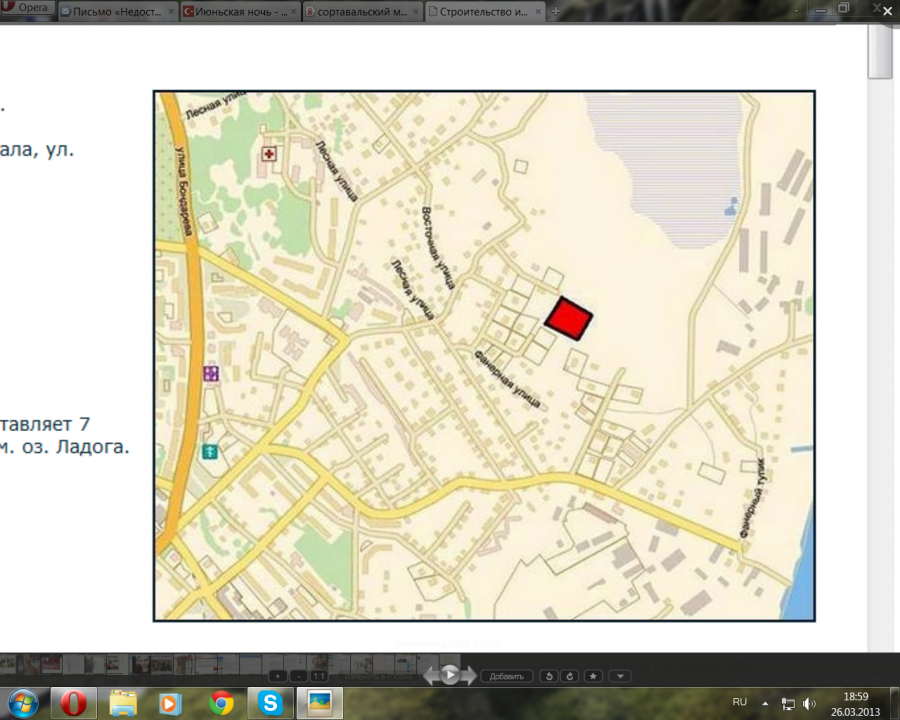Show hidden system tray icons
The width and height of the screenshot is (900, 720).
coord(765,703)
